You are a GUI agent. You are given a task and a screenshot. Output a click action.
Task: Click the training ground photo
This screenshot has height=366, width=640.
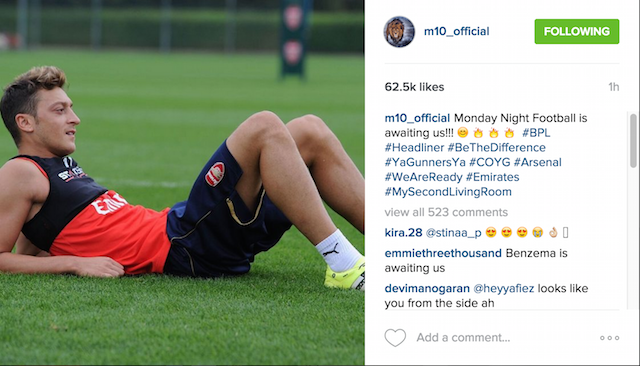(x=182, y=182)
